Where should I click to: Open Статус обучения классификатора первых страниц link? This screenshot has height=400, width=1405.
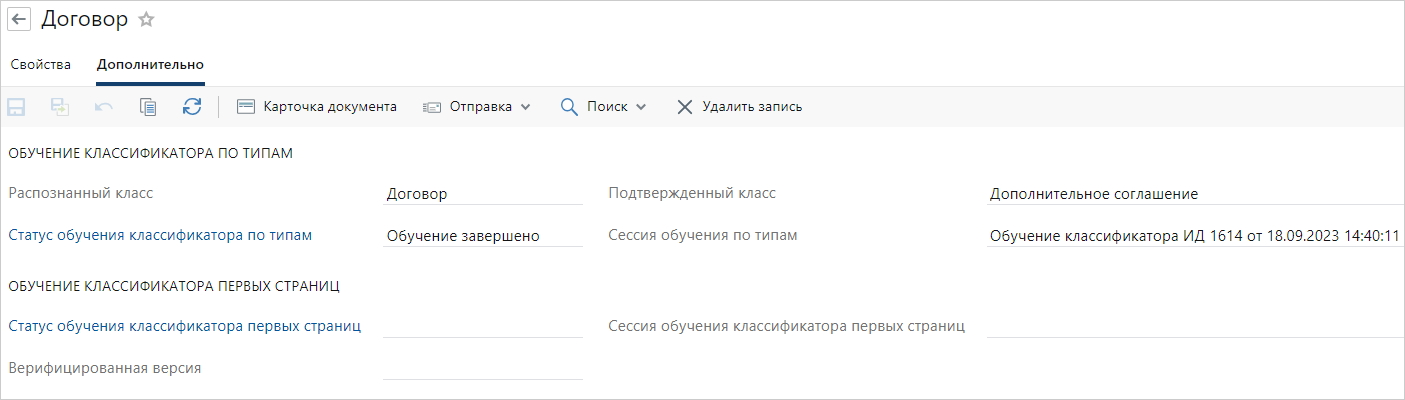(185, 325)
